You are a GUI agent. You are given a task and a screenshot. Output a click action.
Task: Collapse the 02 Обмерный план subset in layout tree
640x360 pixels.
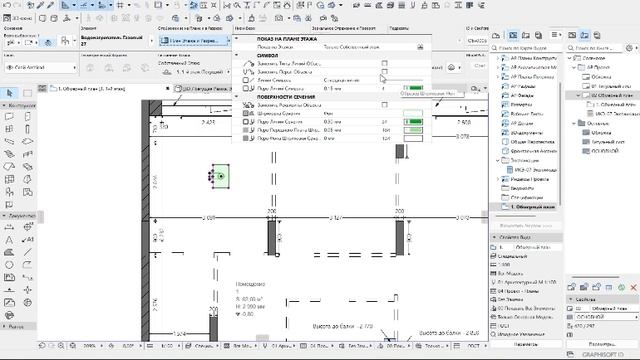click(x=578, y=95)
